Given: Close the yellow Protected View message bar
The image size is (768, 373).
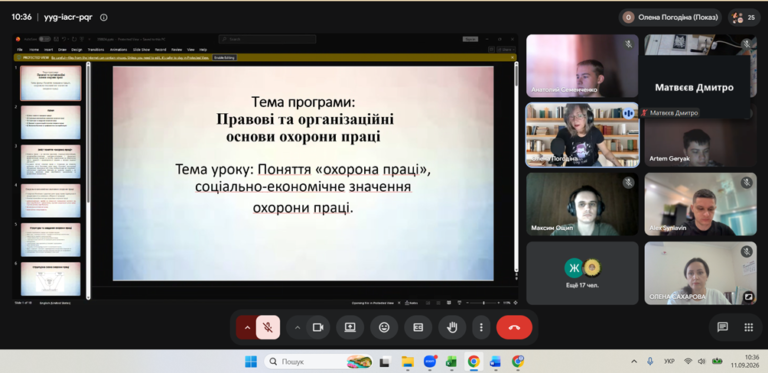Looking at the screenshot, I should tap(512, 57).
